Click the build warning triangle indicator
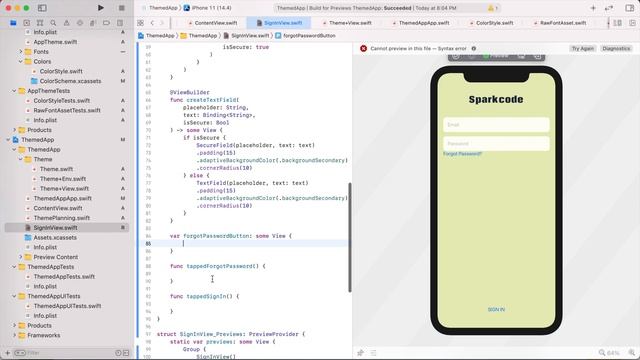Image resolution: width=640 pixels, height=360 pixels. (491, 8)
